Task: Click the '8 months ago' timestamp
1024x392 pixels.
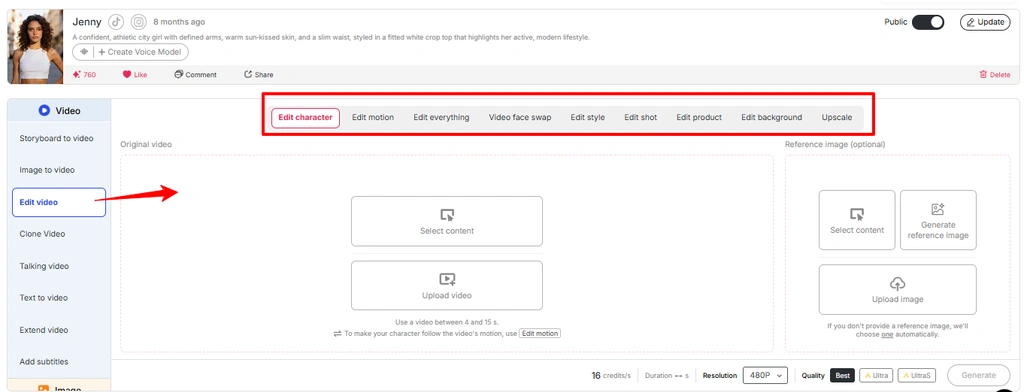Action: (x=179, y=22)
